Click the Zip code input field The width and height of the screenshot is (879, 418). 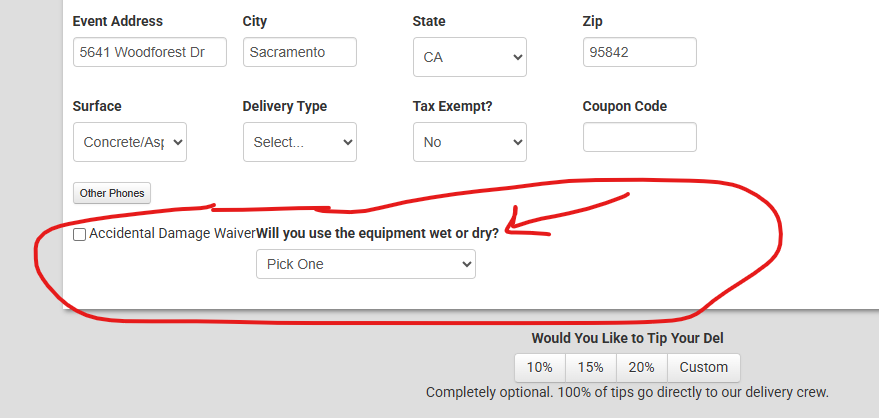639,52
